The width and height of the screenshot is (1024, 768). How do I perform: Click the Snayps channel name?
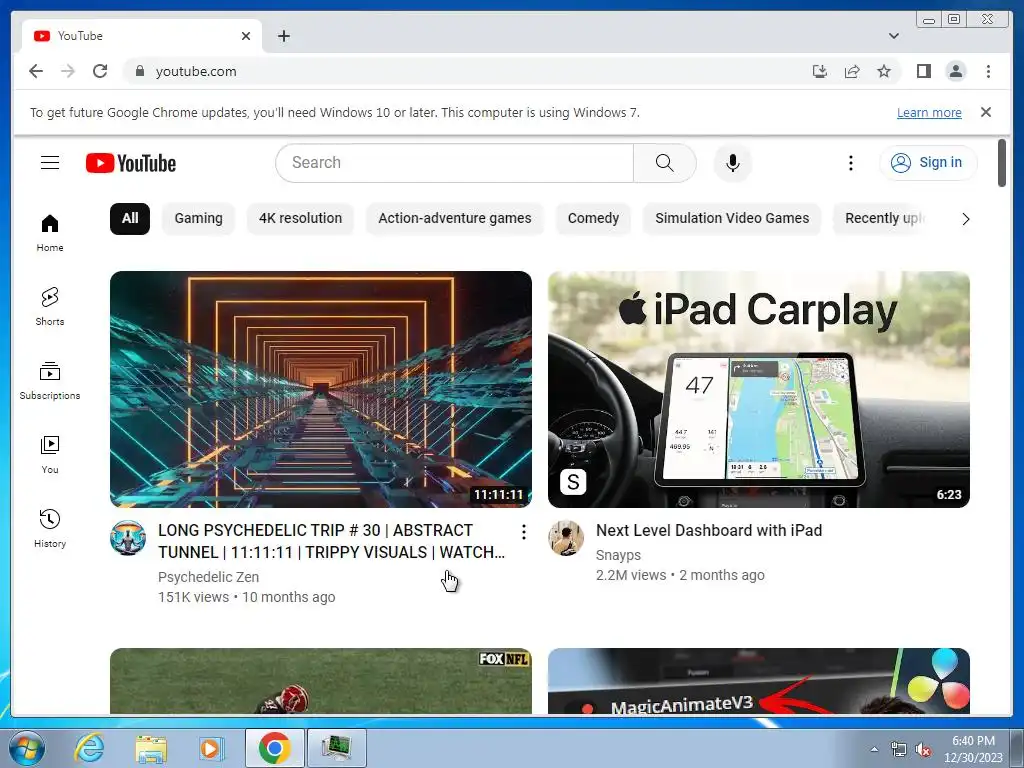click(618, 555)
